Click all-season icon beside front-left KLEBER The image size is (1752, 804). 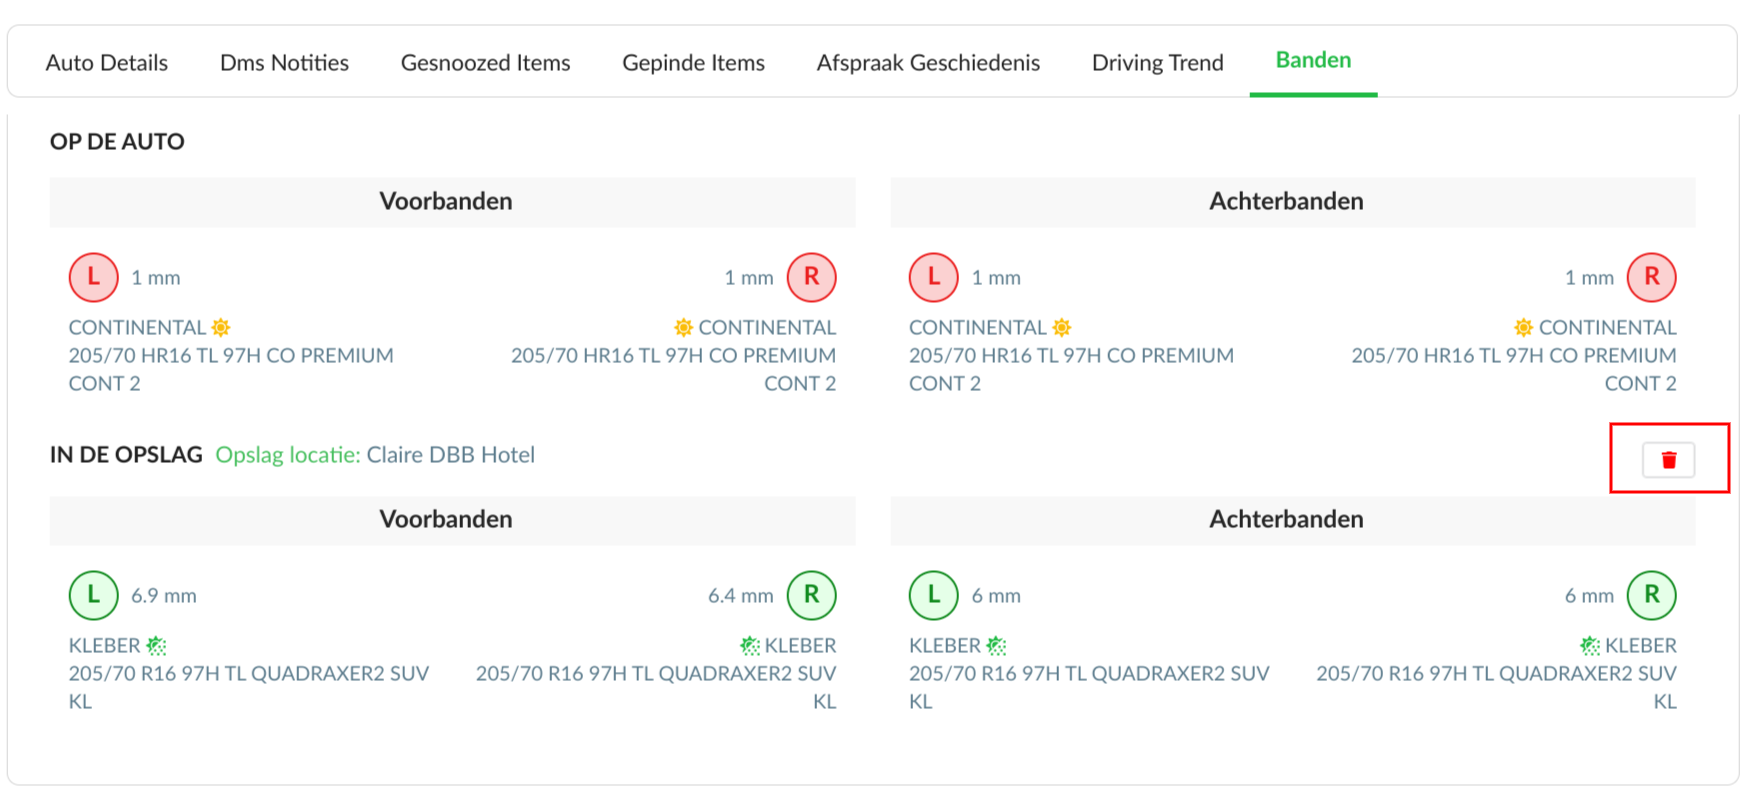pos(156,645)
